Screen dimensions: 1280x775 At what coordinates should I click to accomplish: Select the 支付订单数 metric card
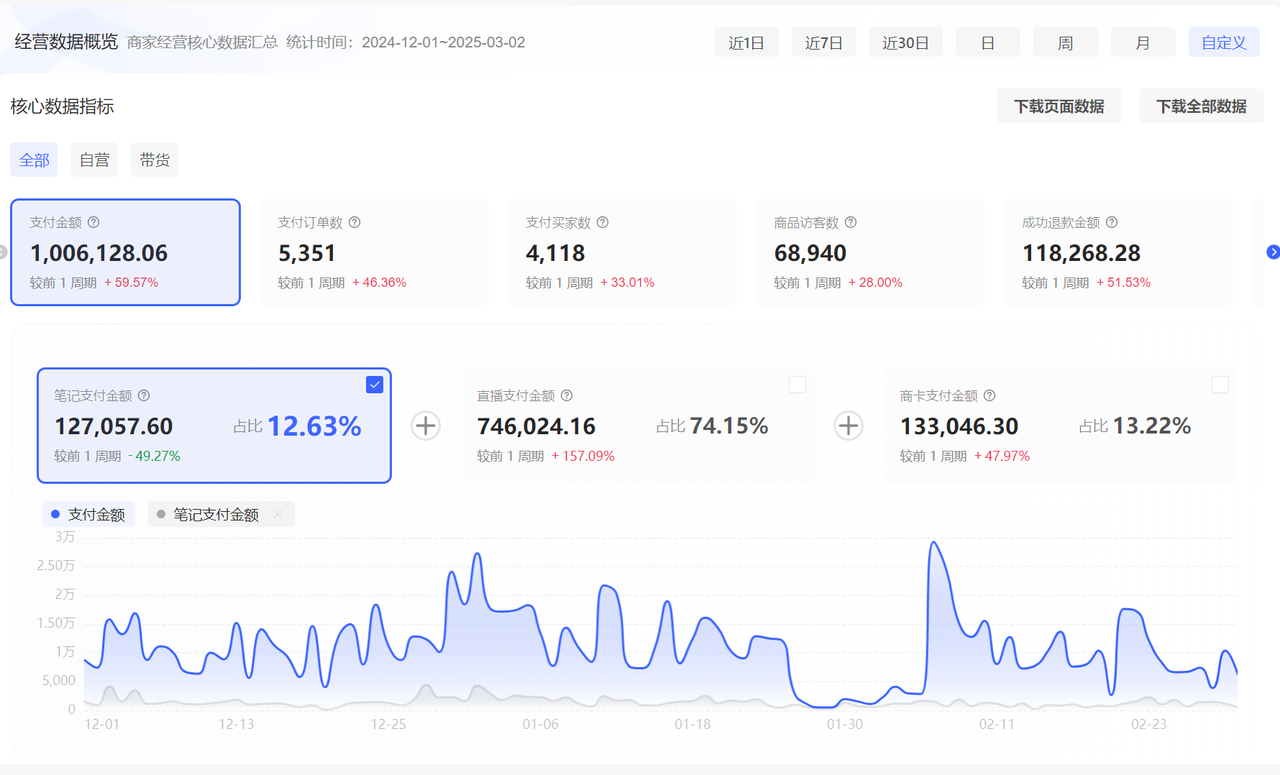pyautogui.click(x=373, y=252)
